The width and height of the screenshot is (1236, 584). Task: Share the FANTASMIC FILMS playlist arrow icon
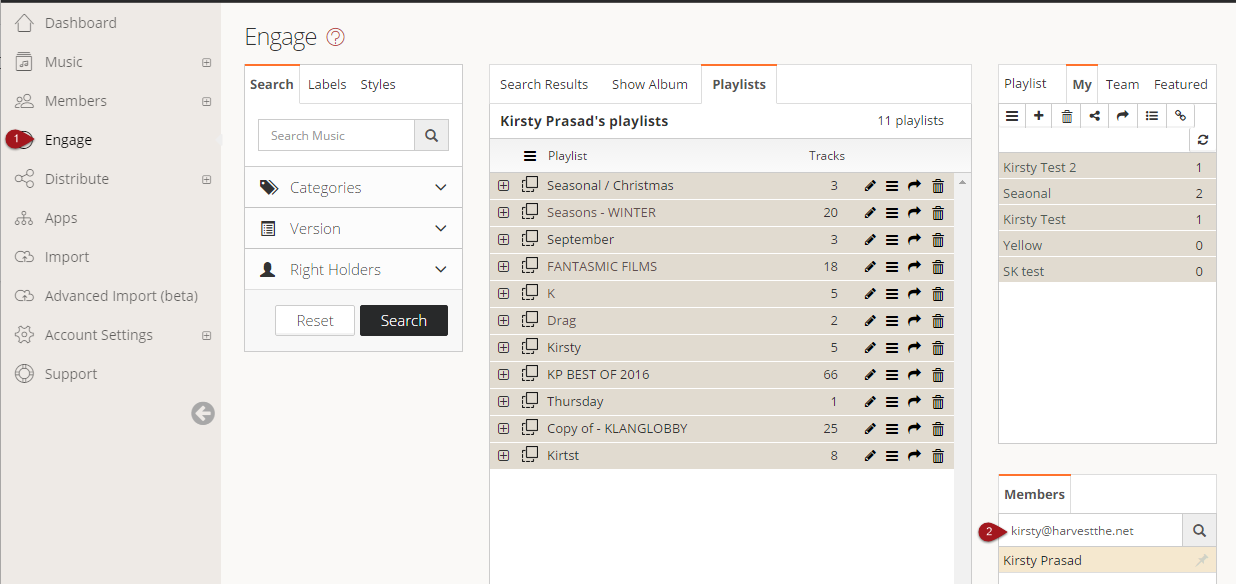coord(914,267)
